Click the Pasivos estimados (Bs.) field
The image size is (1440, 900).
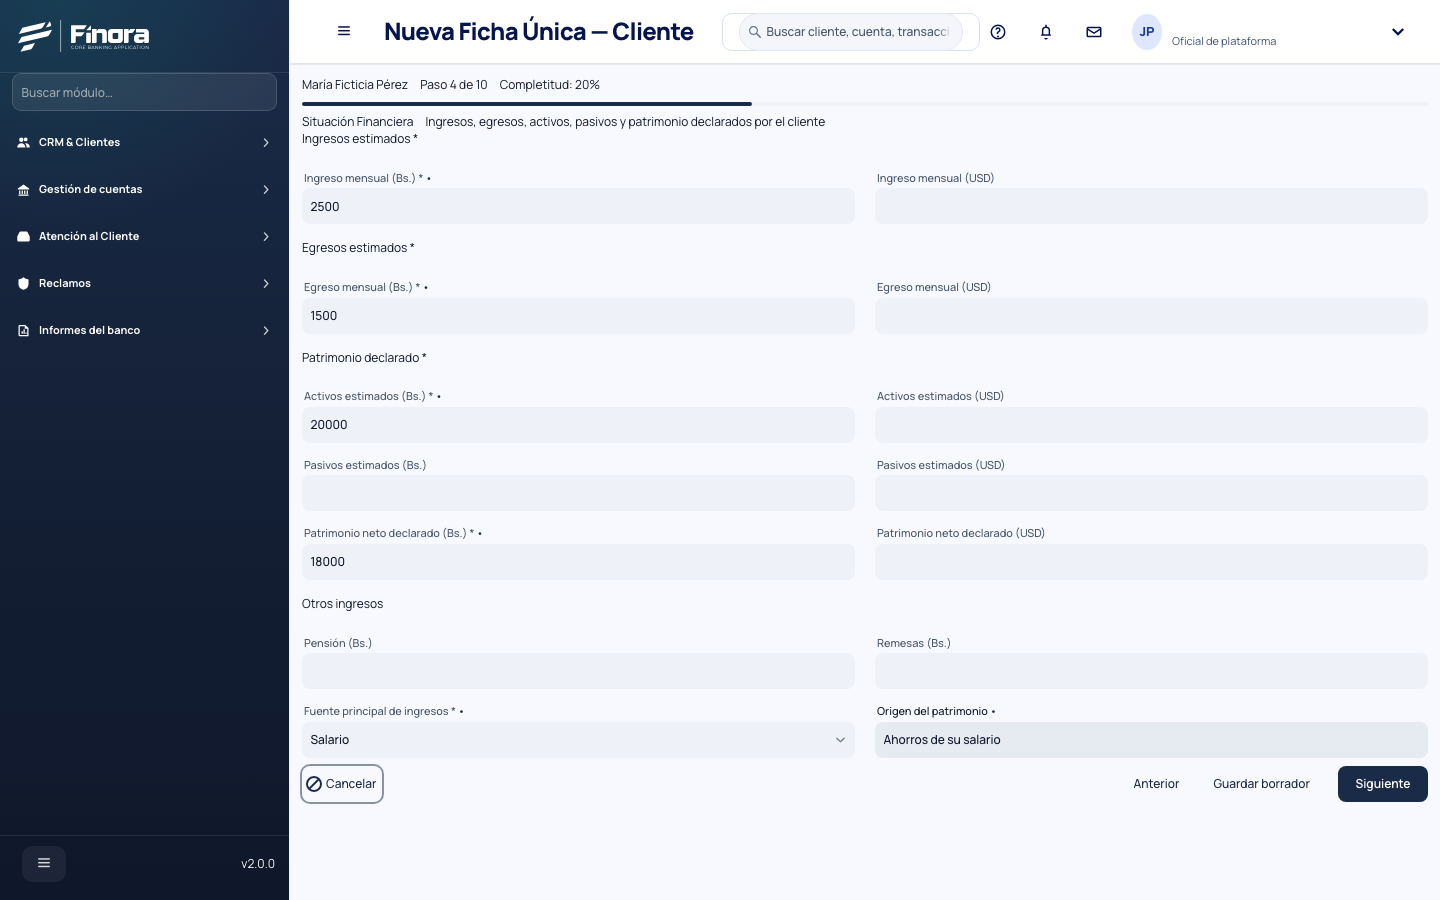(578, 494)
